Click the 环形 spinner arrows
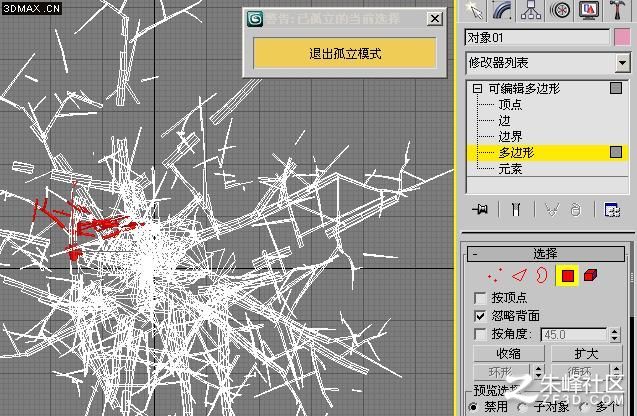Viewport: 637px width, 416px height. click(x=538, y=371)
